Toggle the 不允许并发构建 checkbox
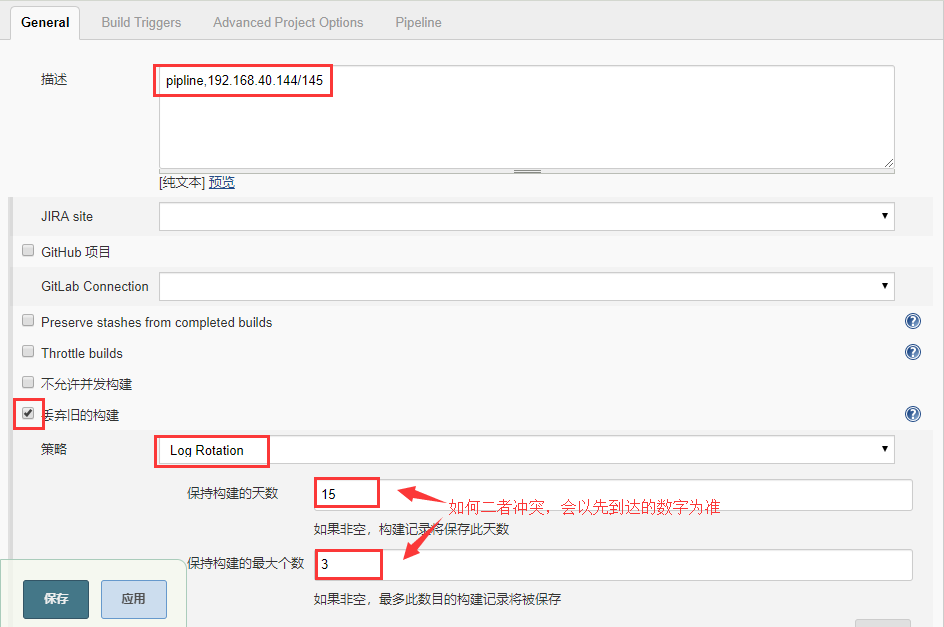944x627 pixels. click(x=28, y=383)
